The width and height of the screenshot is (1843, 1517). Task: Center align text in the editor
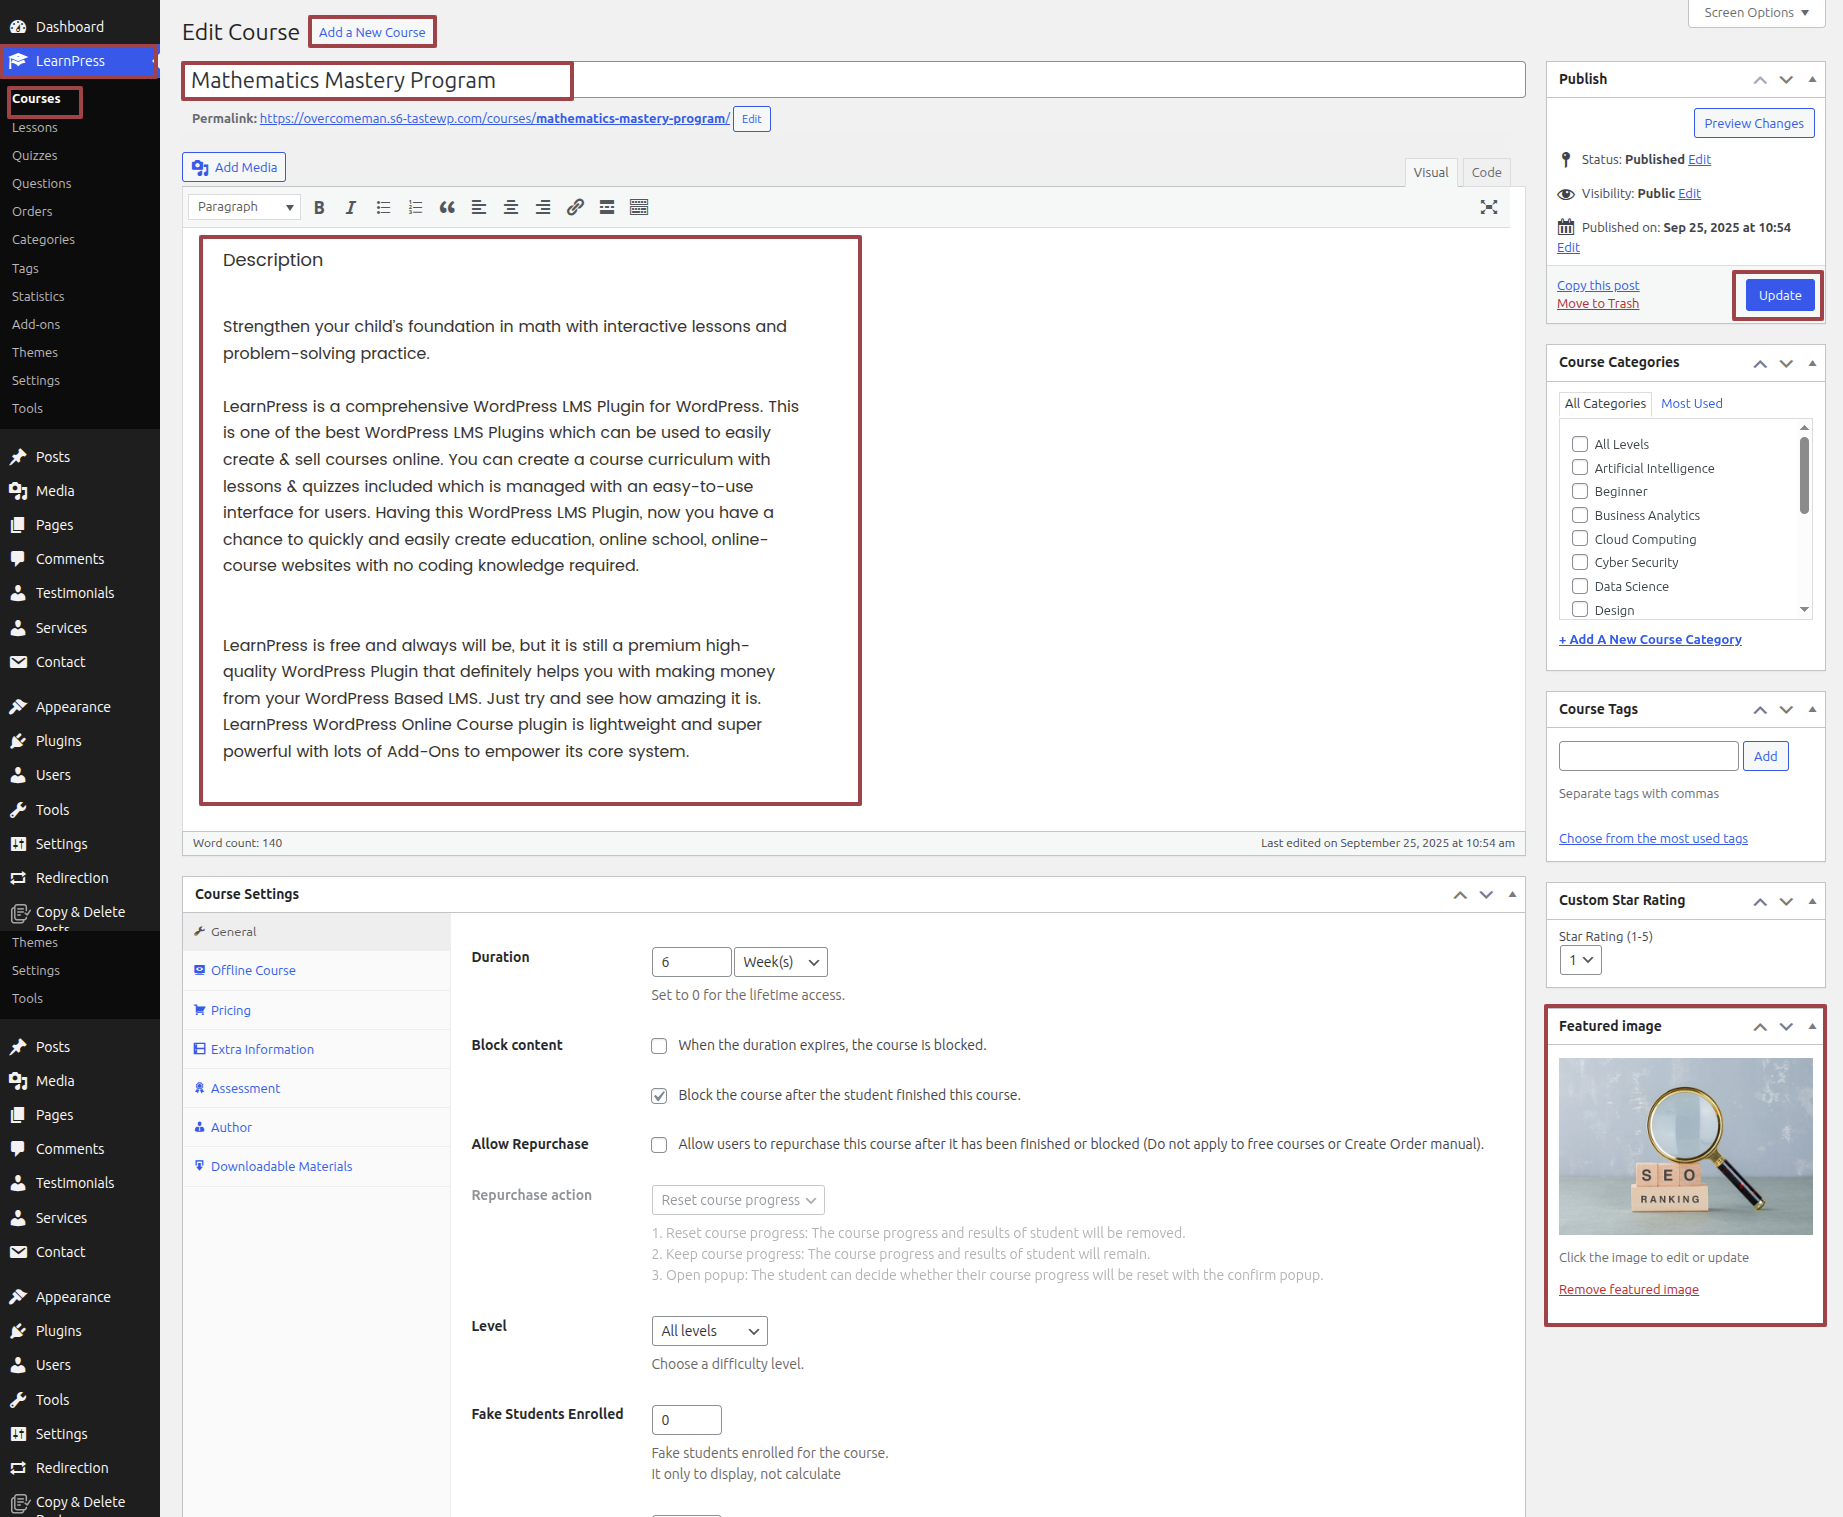511,207
